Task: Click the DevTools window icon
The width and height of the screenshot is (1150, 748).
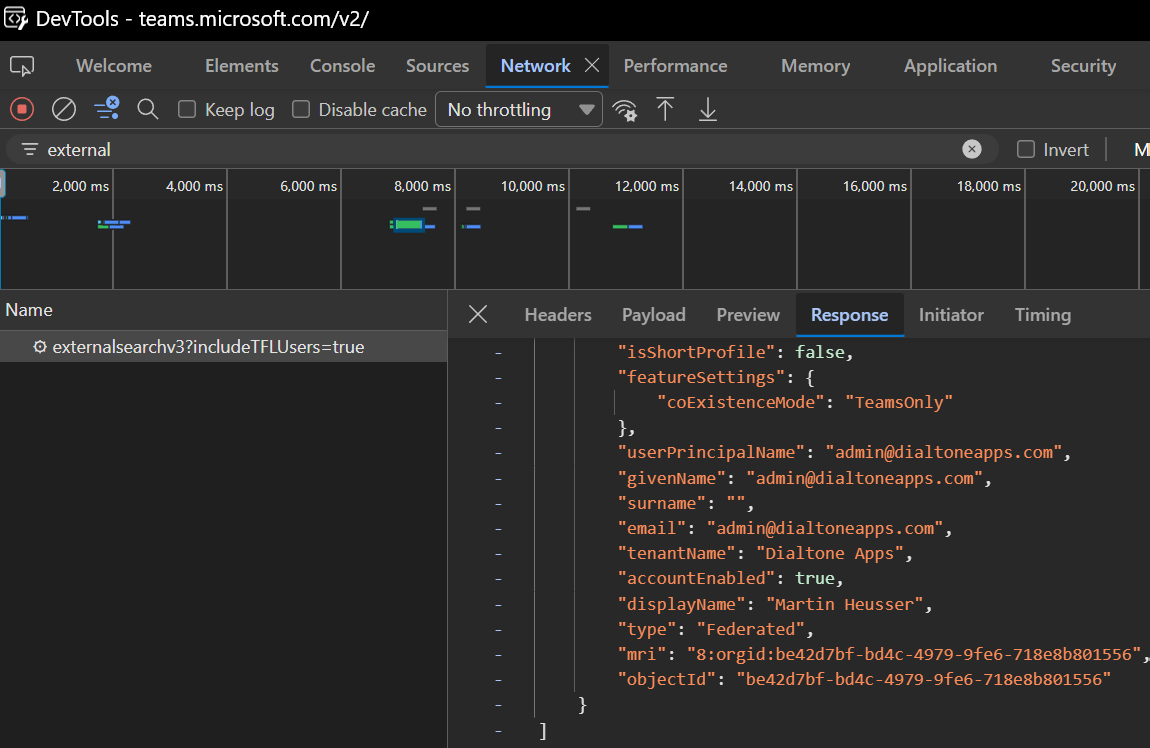Action: [15, 18]
